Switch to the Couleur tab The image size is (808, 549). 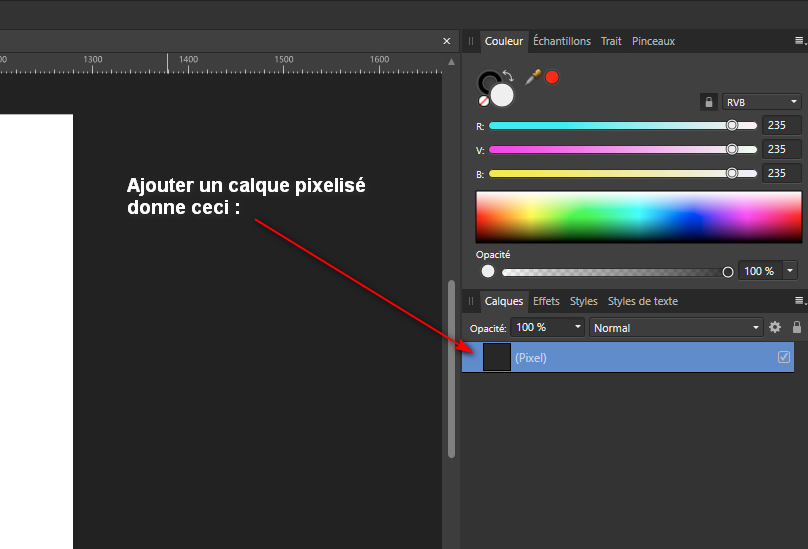point(503,41)
